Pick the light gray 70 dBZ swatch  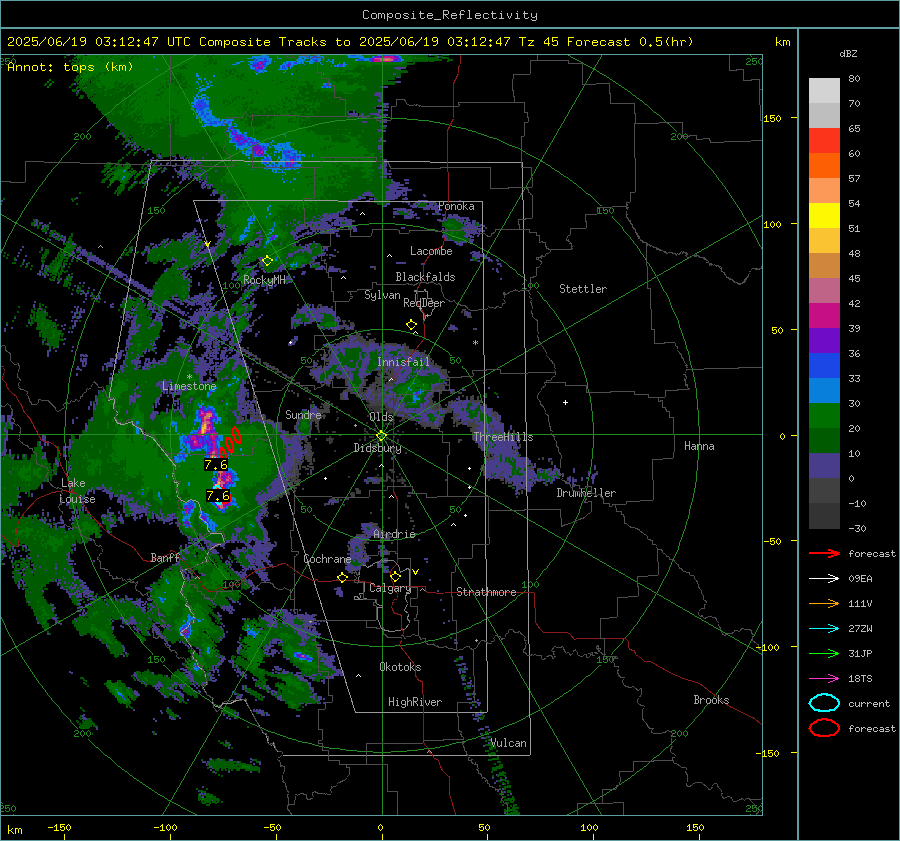(x=824, y=91)
